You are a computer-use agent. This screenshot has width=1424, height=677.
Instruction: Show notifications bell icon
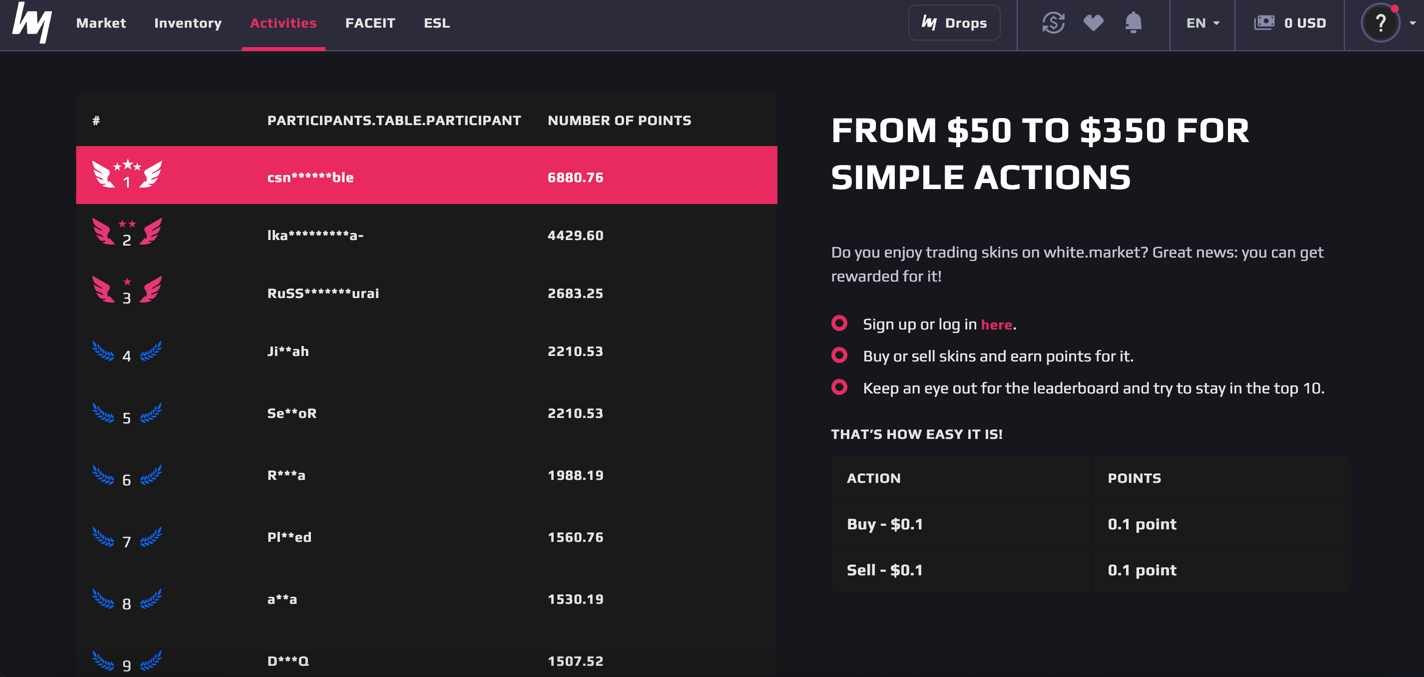coord(1133,23)
